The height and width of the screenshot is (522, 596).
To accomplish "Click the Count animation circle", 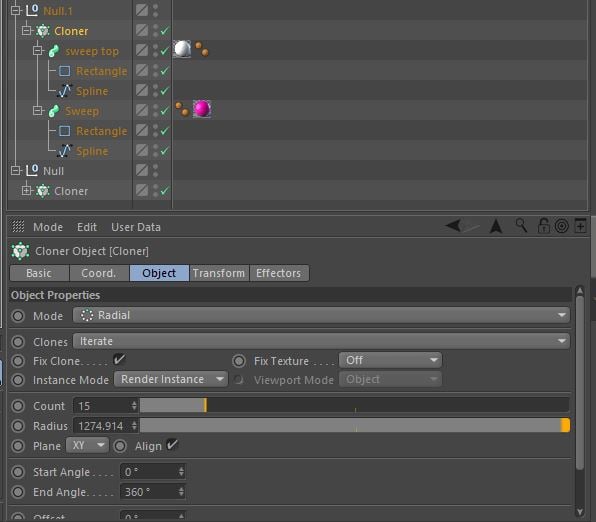I will (18, 406).
